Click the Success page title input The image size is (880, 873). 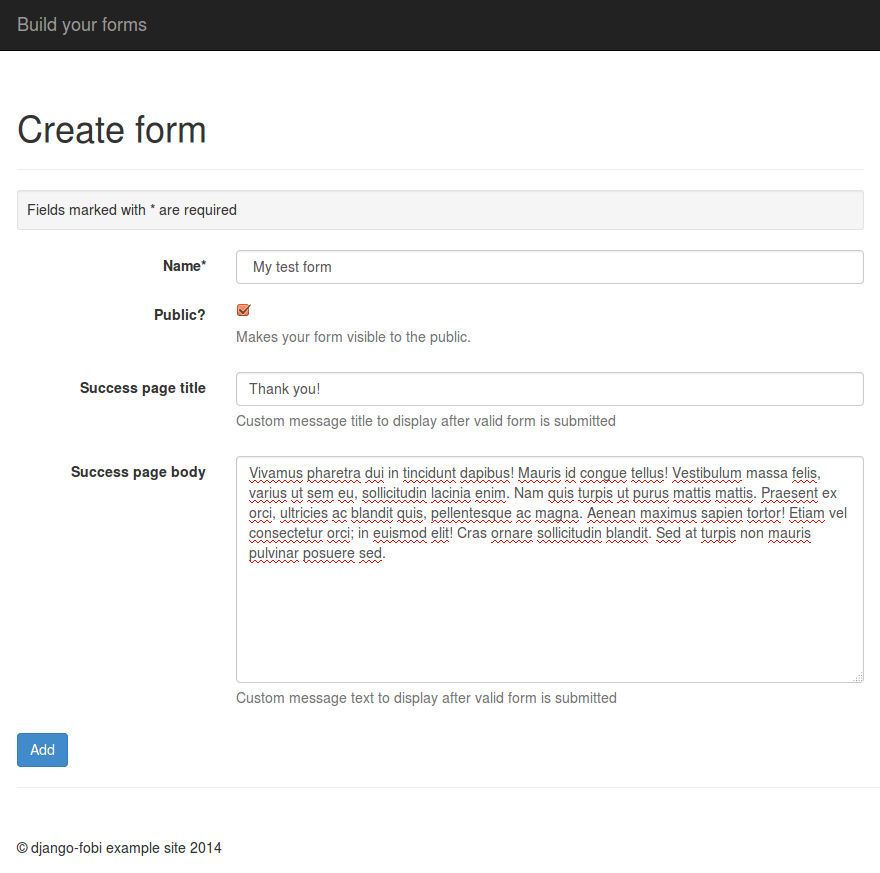(549, 389)
